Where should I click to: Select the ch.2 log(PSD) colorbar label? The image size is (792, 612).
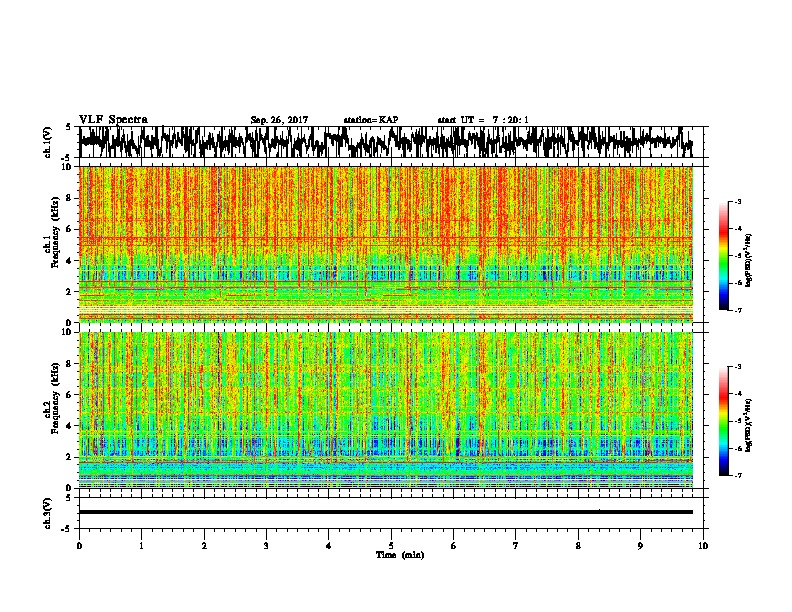(749, 426)
